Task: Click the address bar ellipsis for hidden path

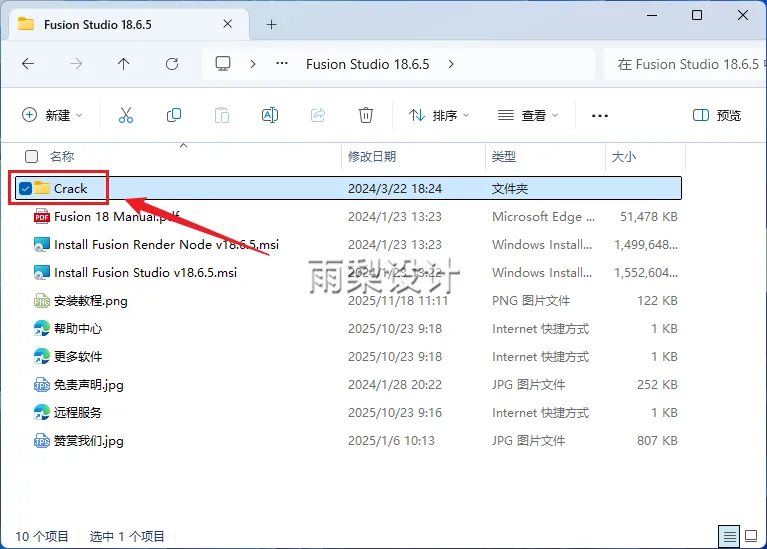Action: pyautogui.click(x=282, y=64)
